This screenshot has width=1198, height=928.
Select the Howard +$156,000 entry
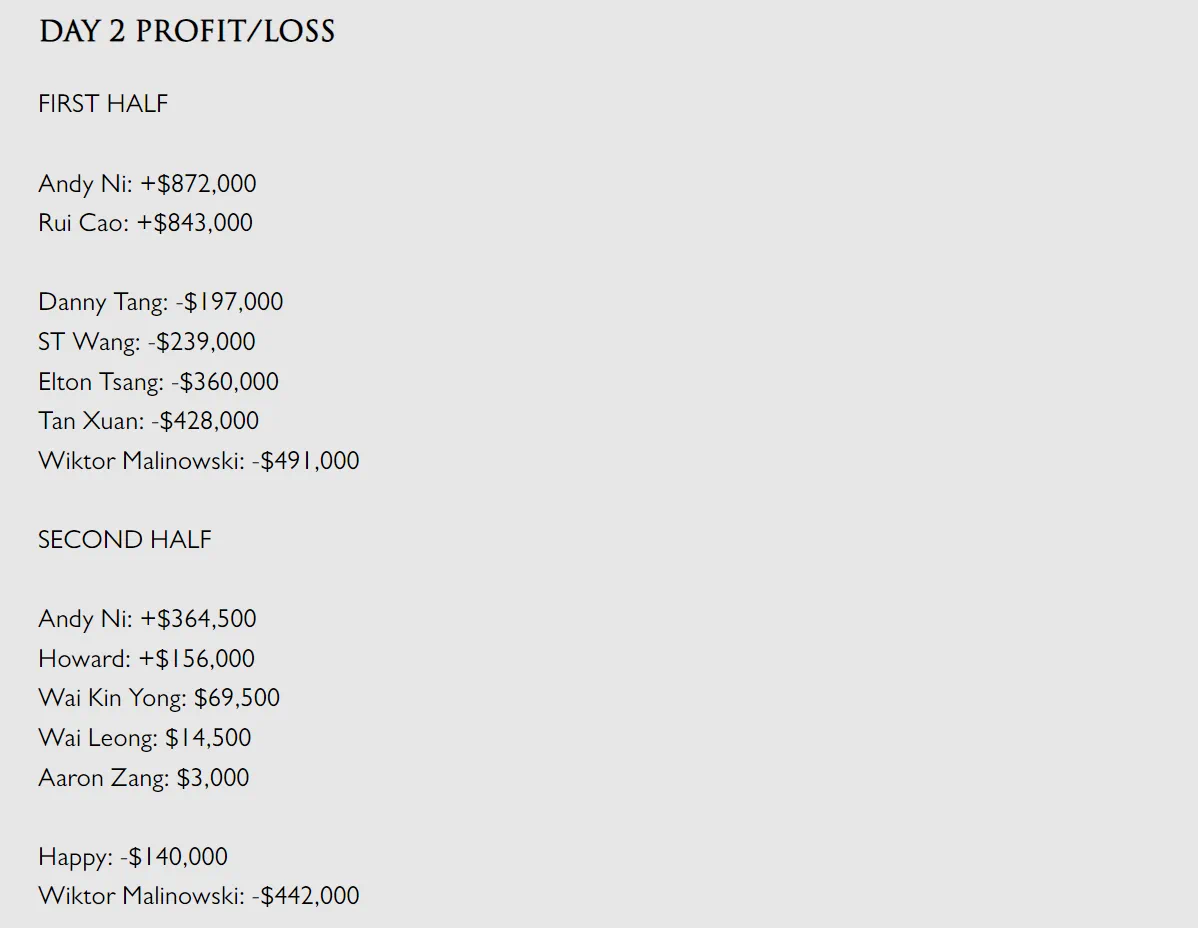point(146,659)
